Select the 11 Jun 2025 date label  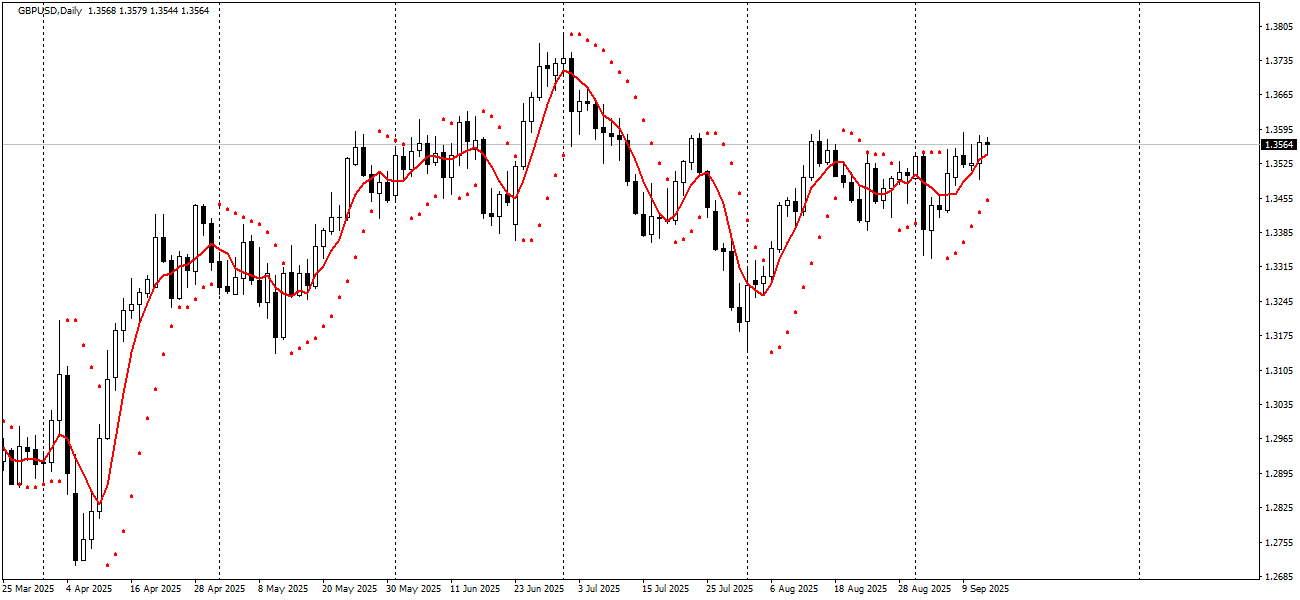[x=475, y=589]
